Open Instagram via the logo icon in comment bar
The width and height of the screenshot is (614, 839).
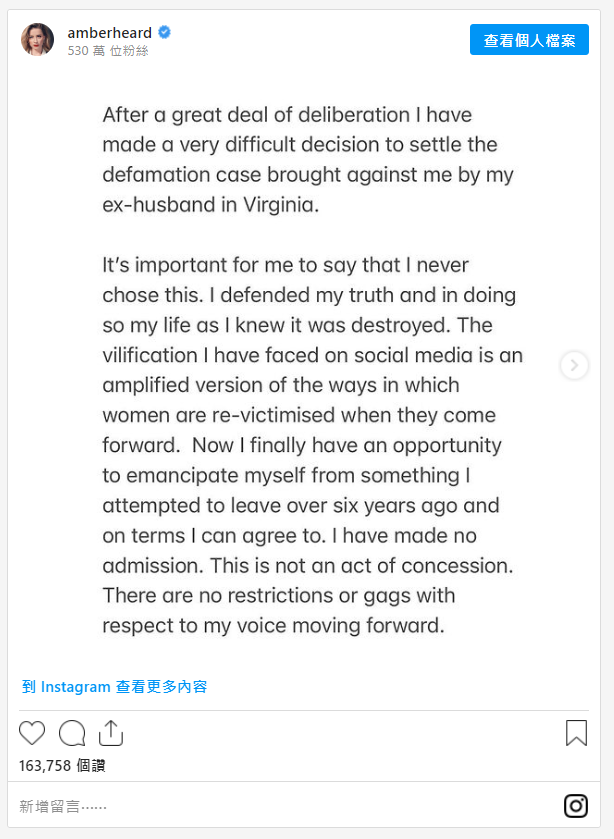(x=576, y=804)
